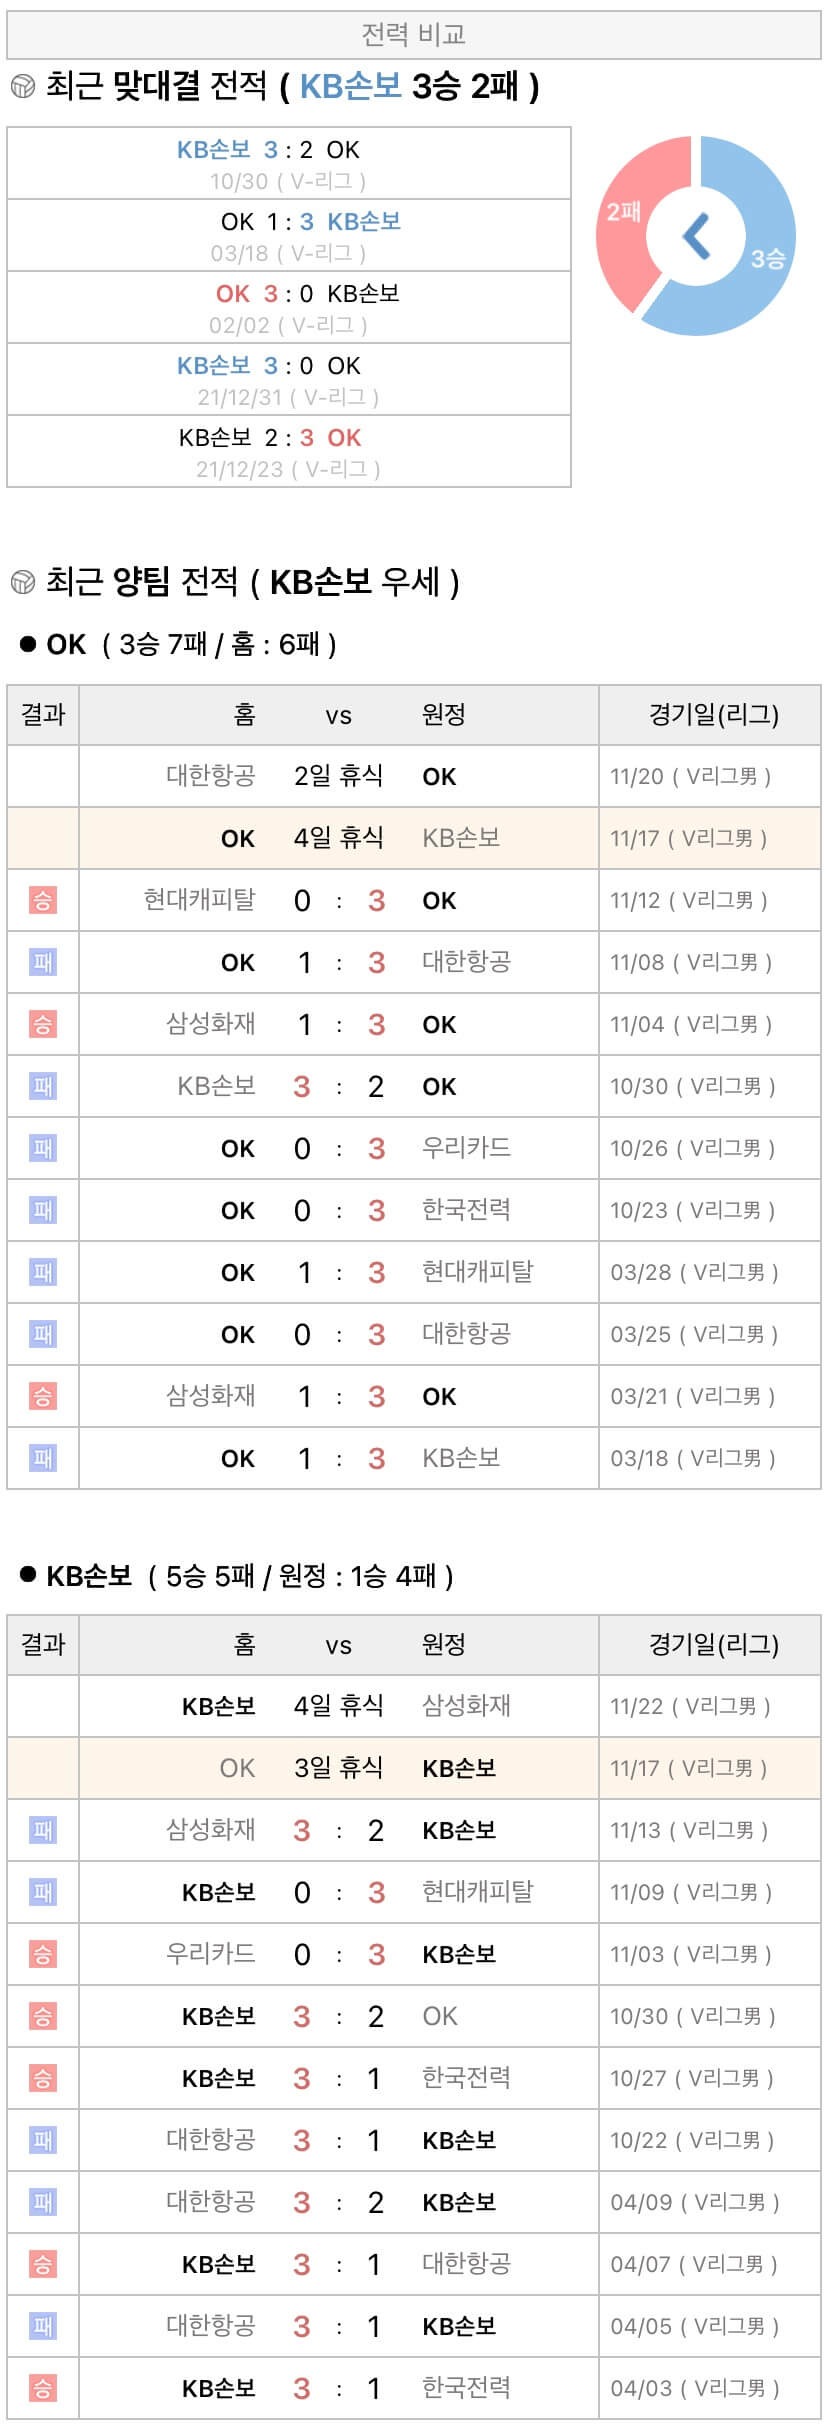
Task: Click the chevron arrow in the donut chart
Action: pos(696,236)
